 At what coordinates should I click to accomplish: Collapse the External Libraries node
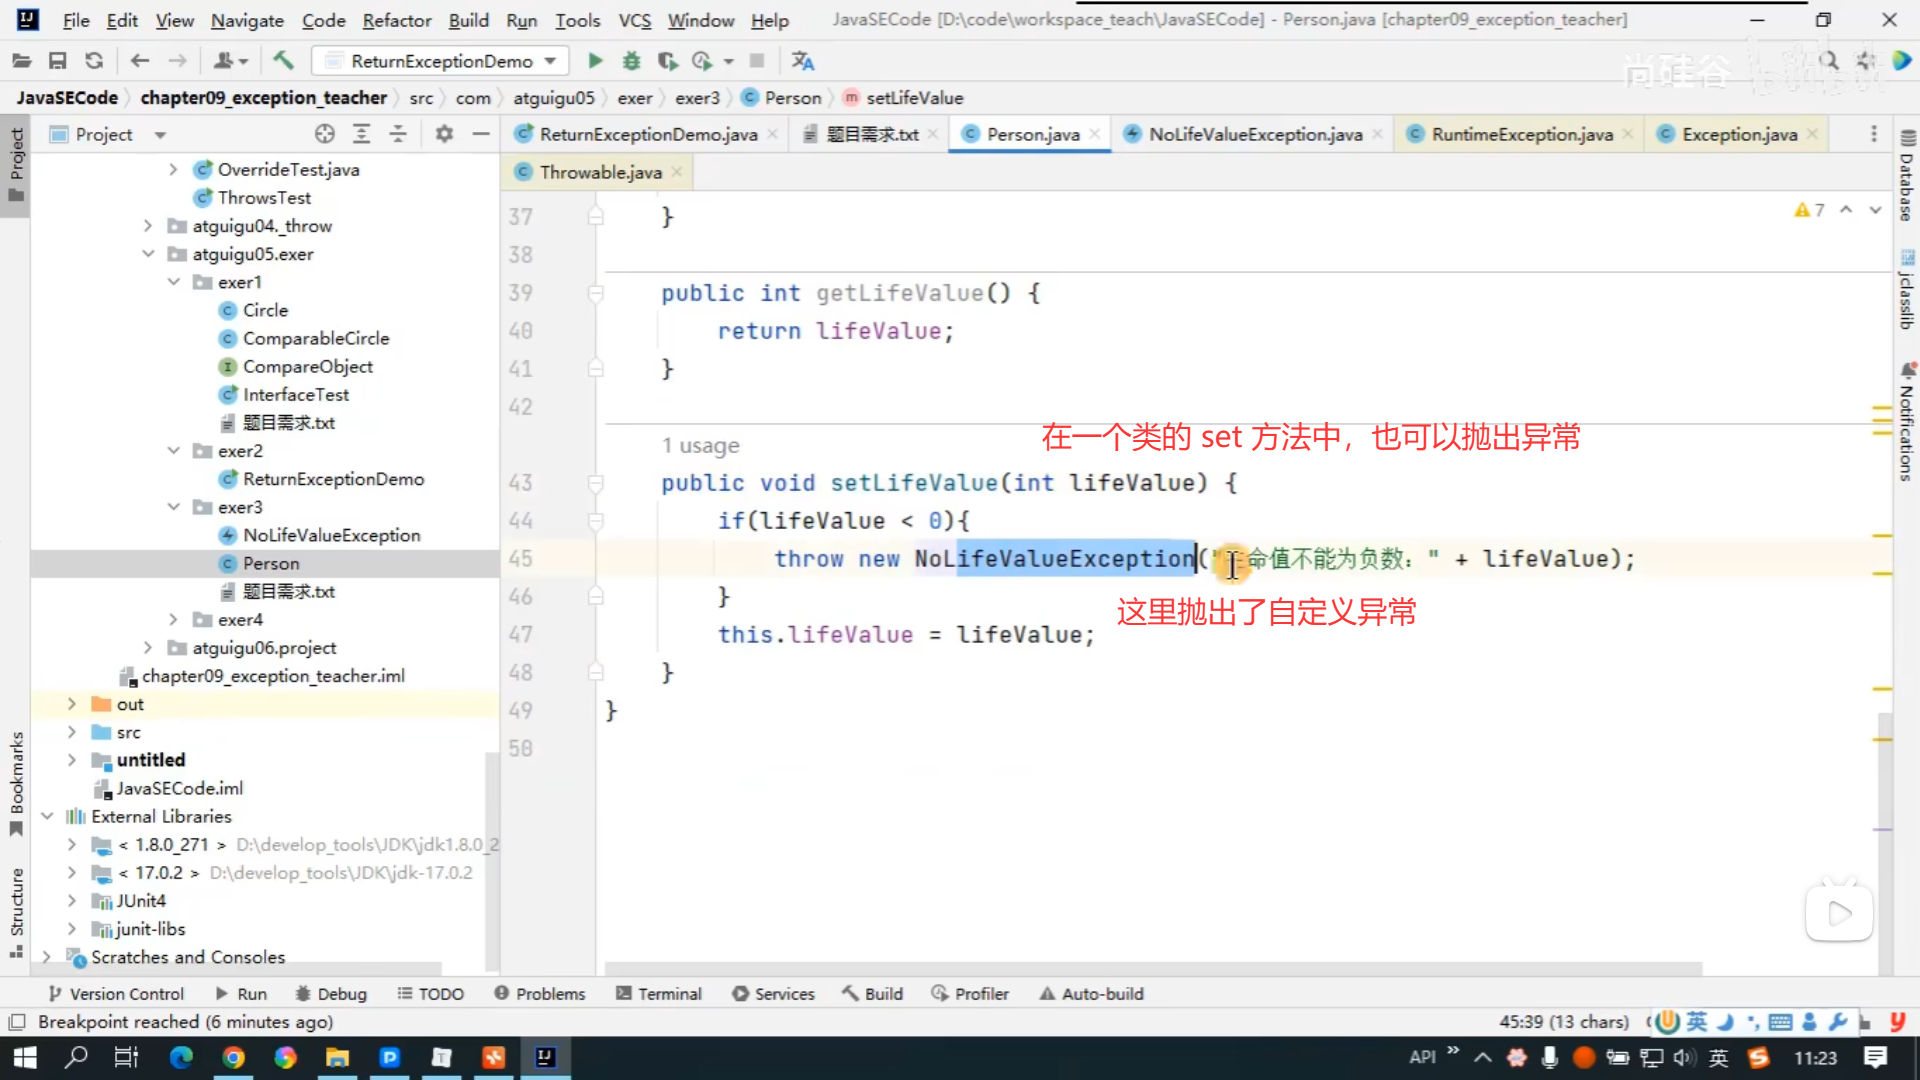point(47,816)
